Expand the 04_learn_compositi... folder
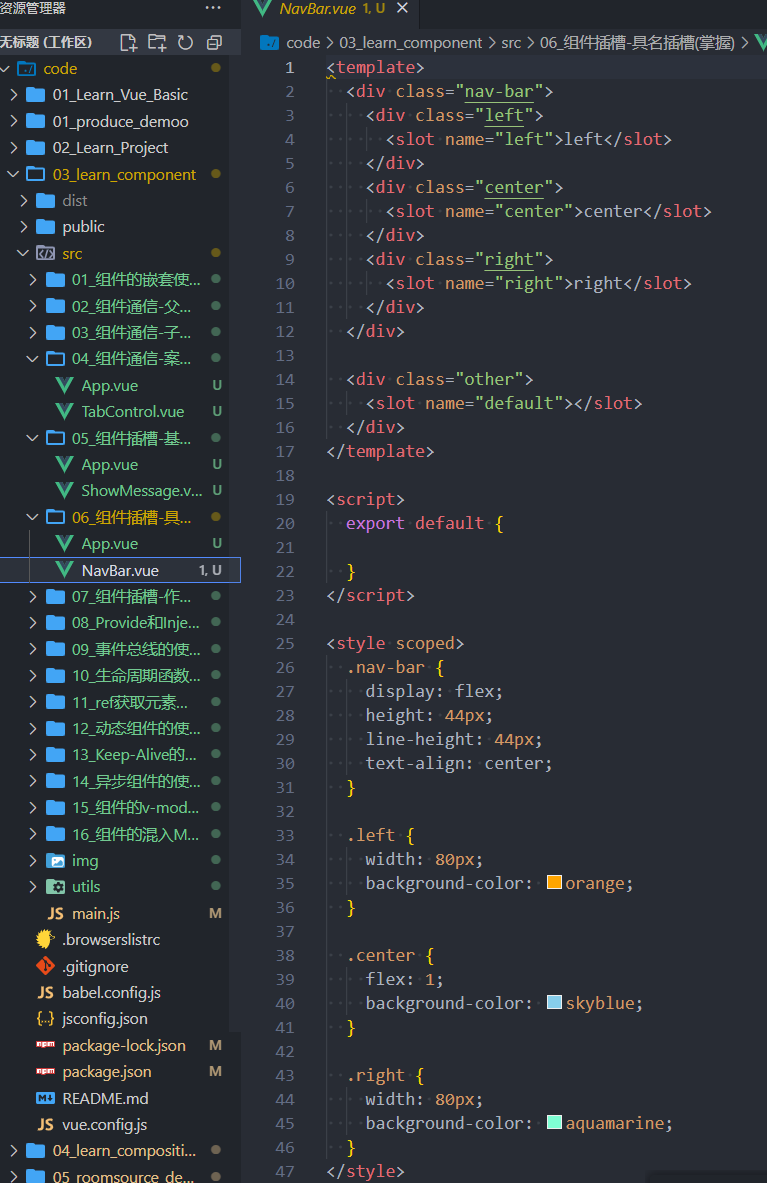 tap(14, 1151)
